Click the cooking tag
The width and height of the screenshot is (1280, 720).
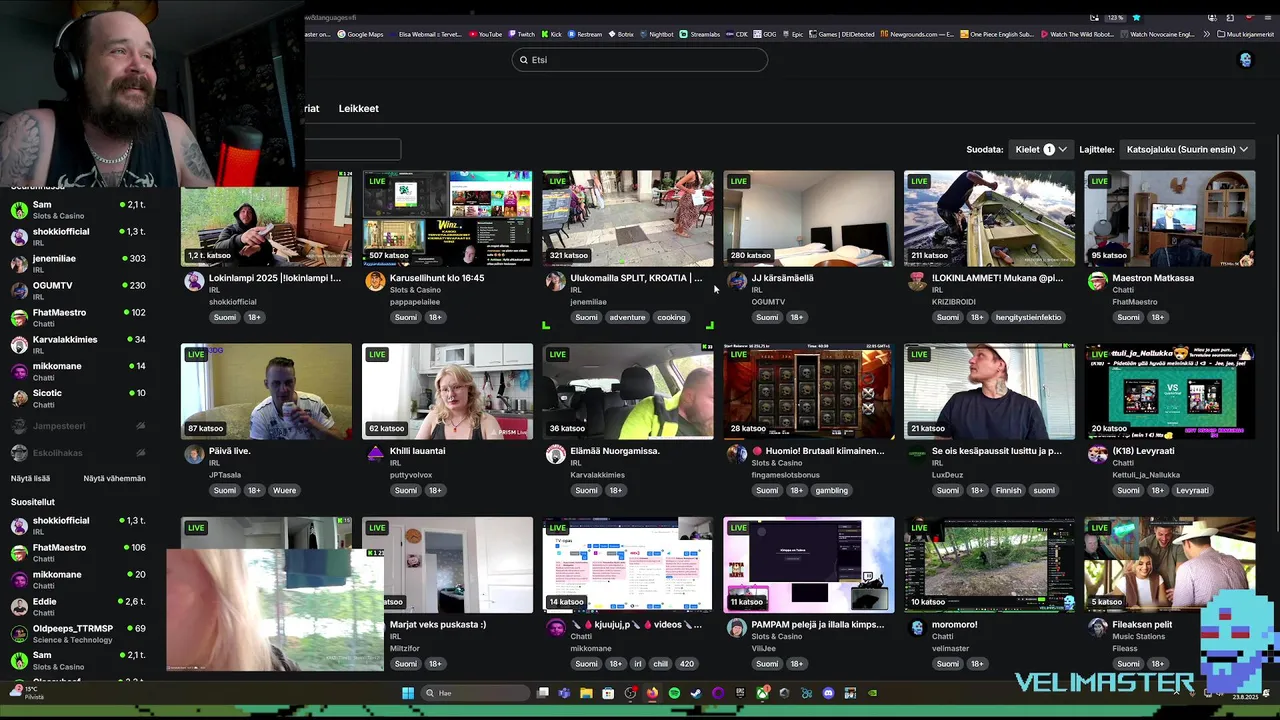click(x=671, y=317)
